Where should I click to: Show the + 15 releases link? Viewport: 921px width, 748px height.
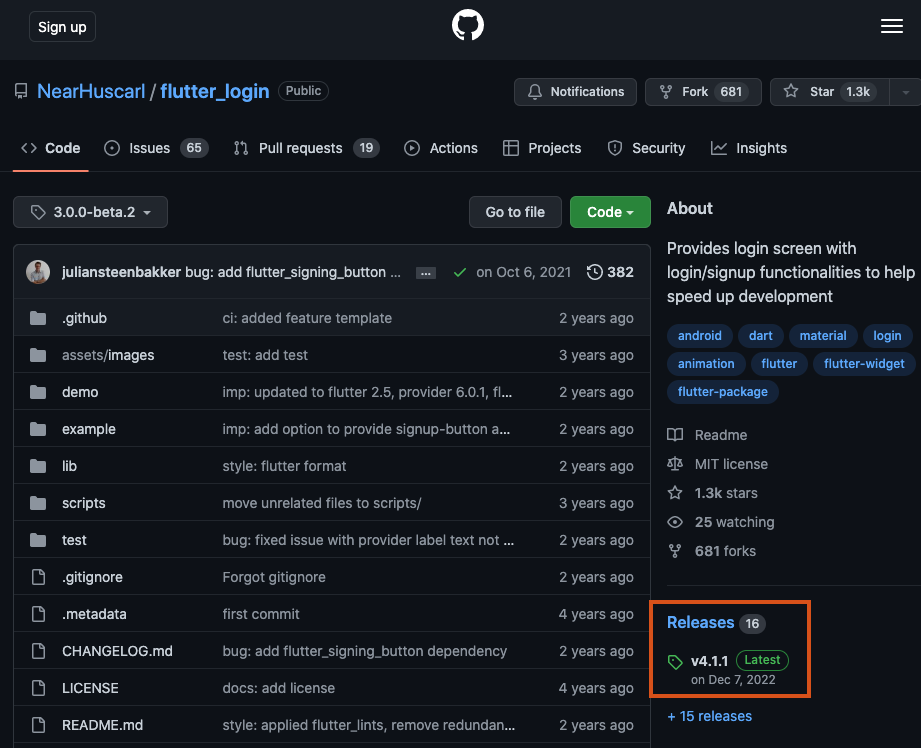click(710, 716)
